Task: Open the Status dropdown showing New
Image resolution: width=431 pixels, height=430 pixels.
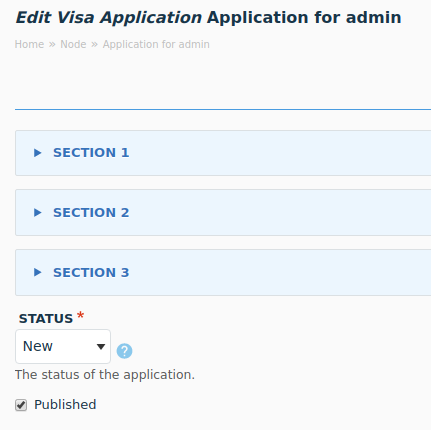Action: point(63,346)
